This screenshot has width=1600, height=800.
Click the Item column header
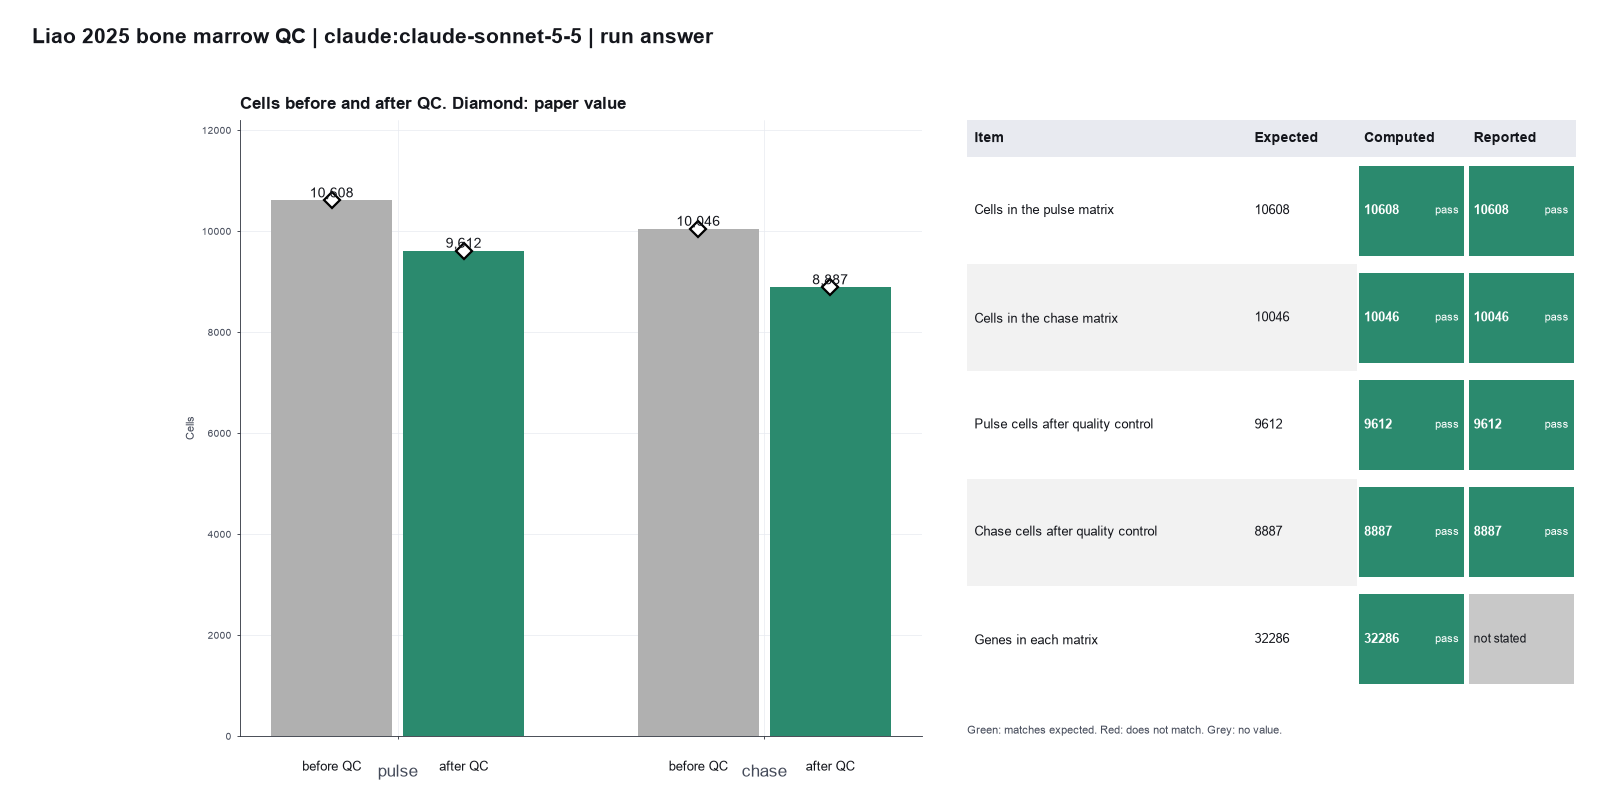[989, 138]
